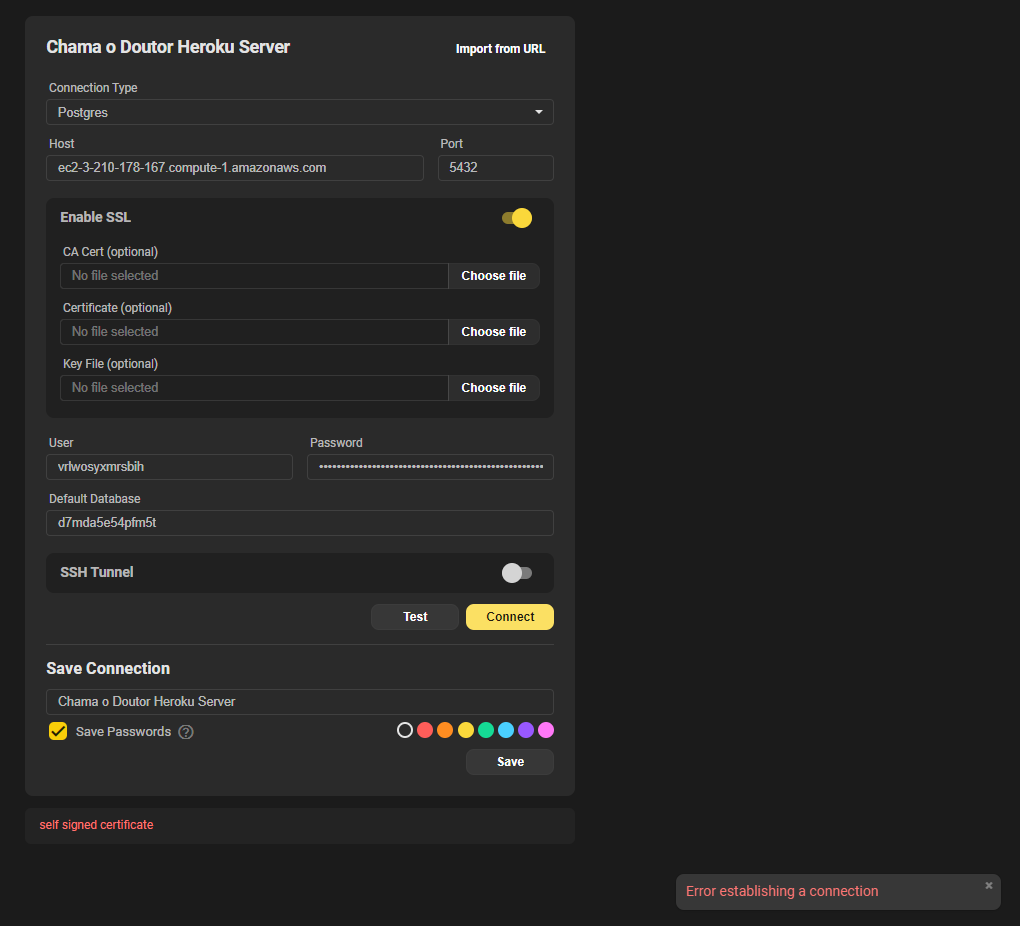Click the Save Passwords help icon

pyautogui.click(x=186, y=731)
